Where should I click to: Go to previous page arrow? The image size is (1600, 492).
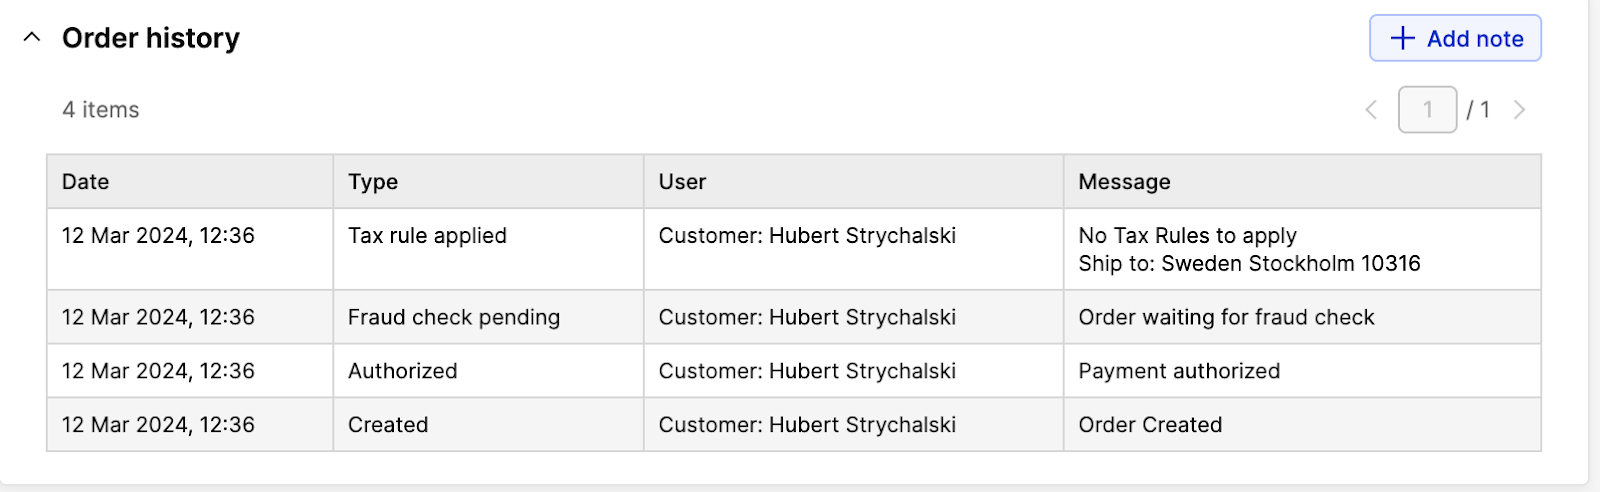(1371, 110)
